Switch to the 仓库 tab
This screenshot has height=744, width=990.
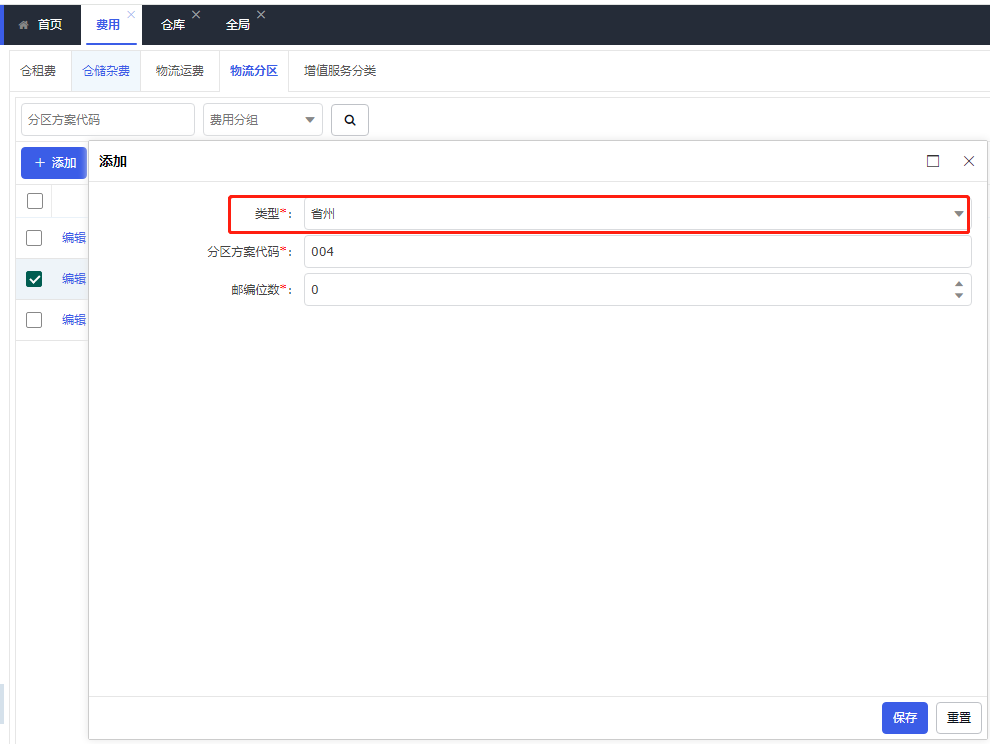[173, 25]
